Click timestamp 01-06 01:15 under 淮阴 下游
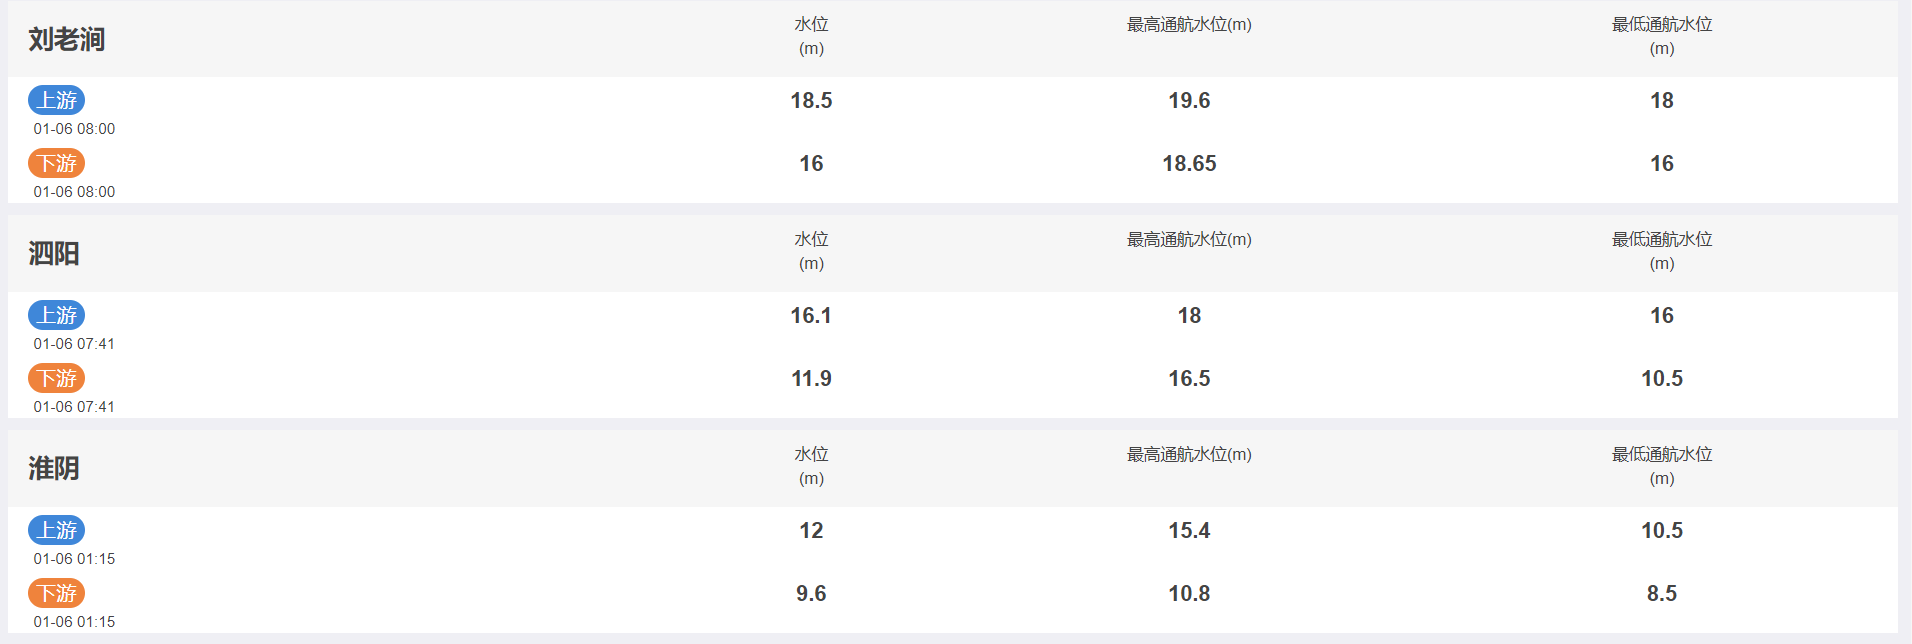 coord(74,622)
